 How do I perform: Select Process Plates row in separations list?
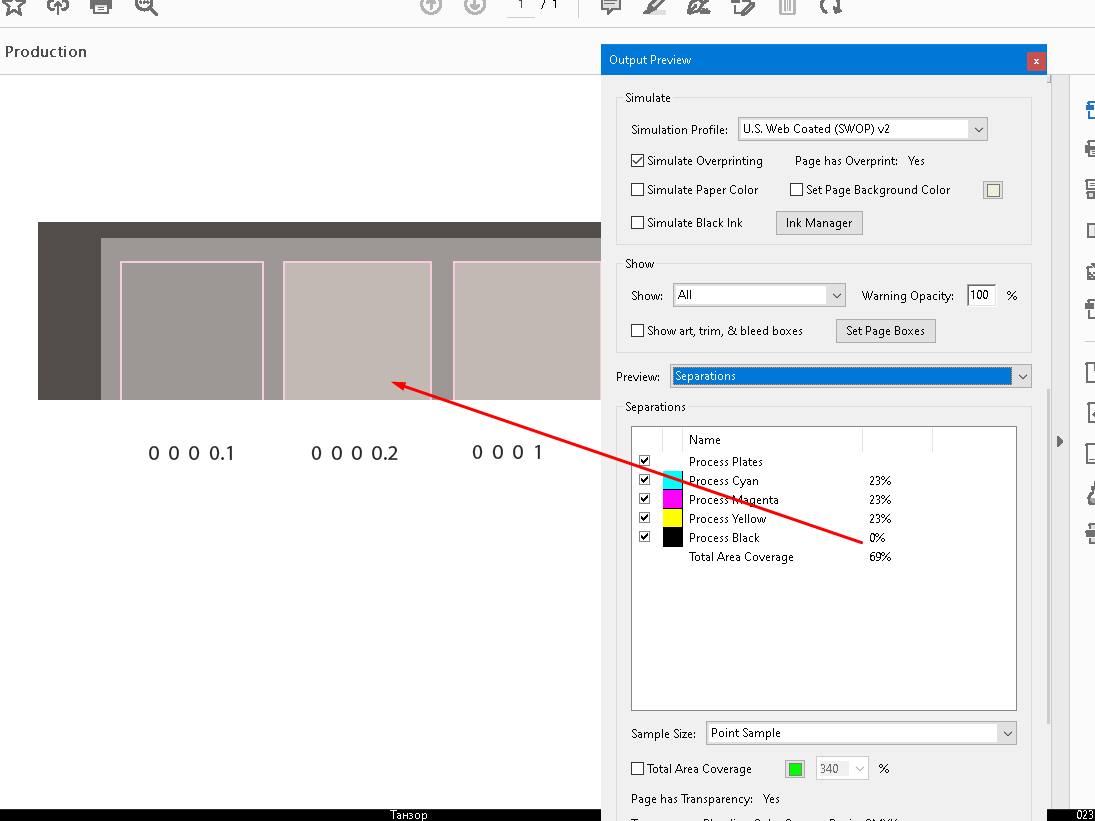725,462
